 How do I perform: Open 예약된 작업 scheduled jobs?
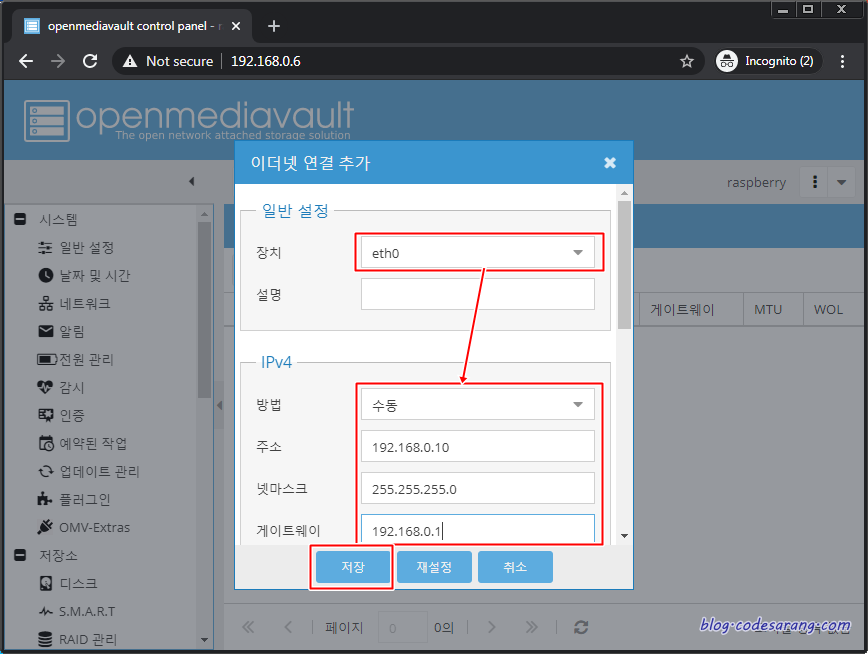pos(94,444)
